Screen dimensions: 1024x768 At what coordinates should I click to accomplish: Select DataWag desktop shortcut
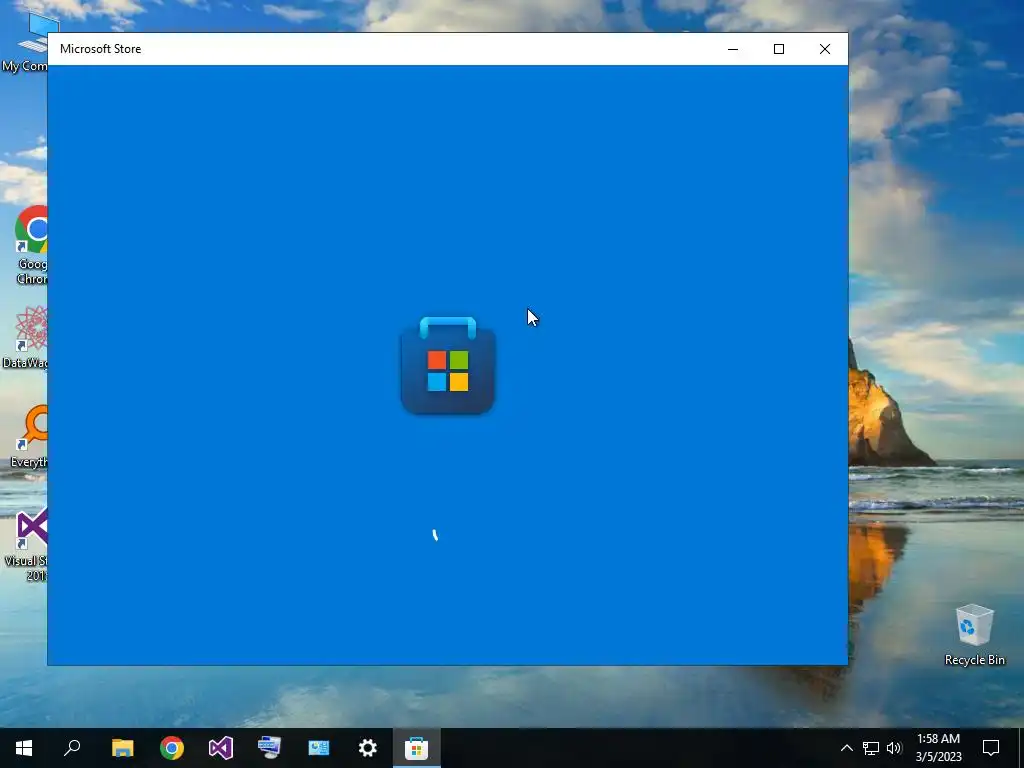[x=25, y=338]
